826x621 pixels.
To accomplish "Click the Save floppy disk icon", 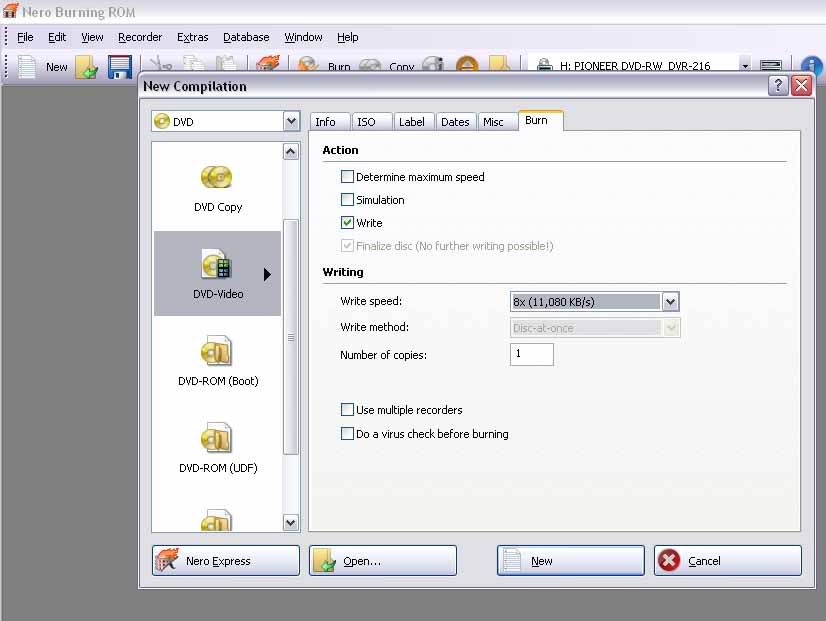I will [120, 67].
